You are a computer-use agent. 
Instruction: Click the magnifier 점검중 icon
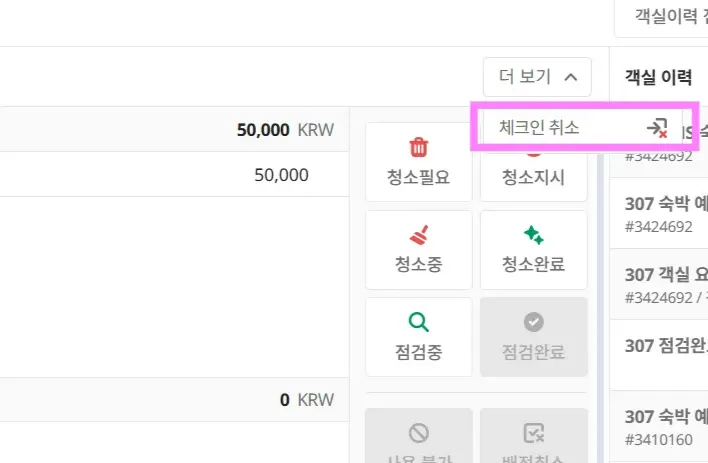tap(419, 322)
